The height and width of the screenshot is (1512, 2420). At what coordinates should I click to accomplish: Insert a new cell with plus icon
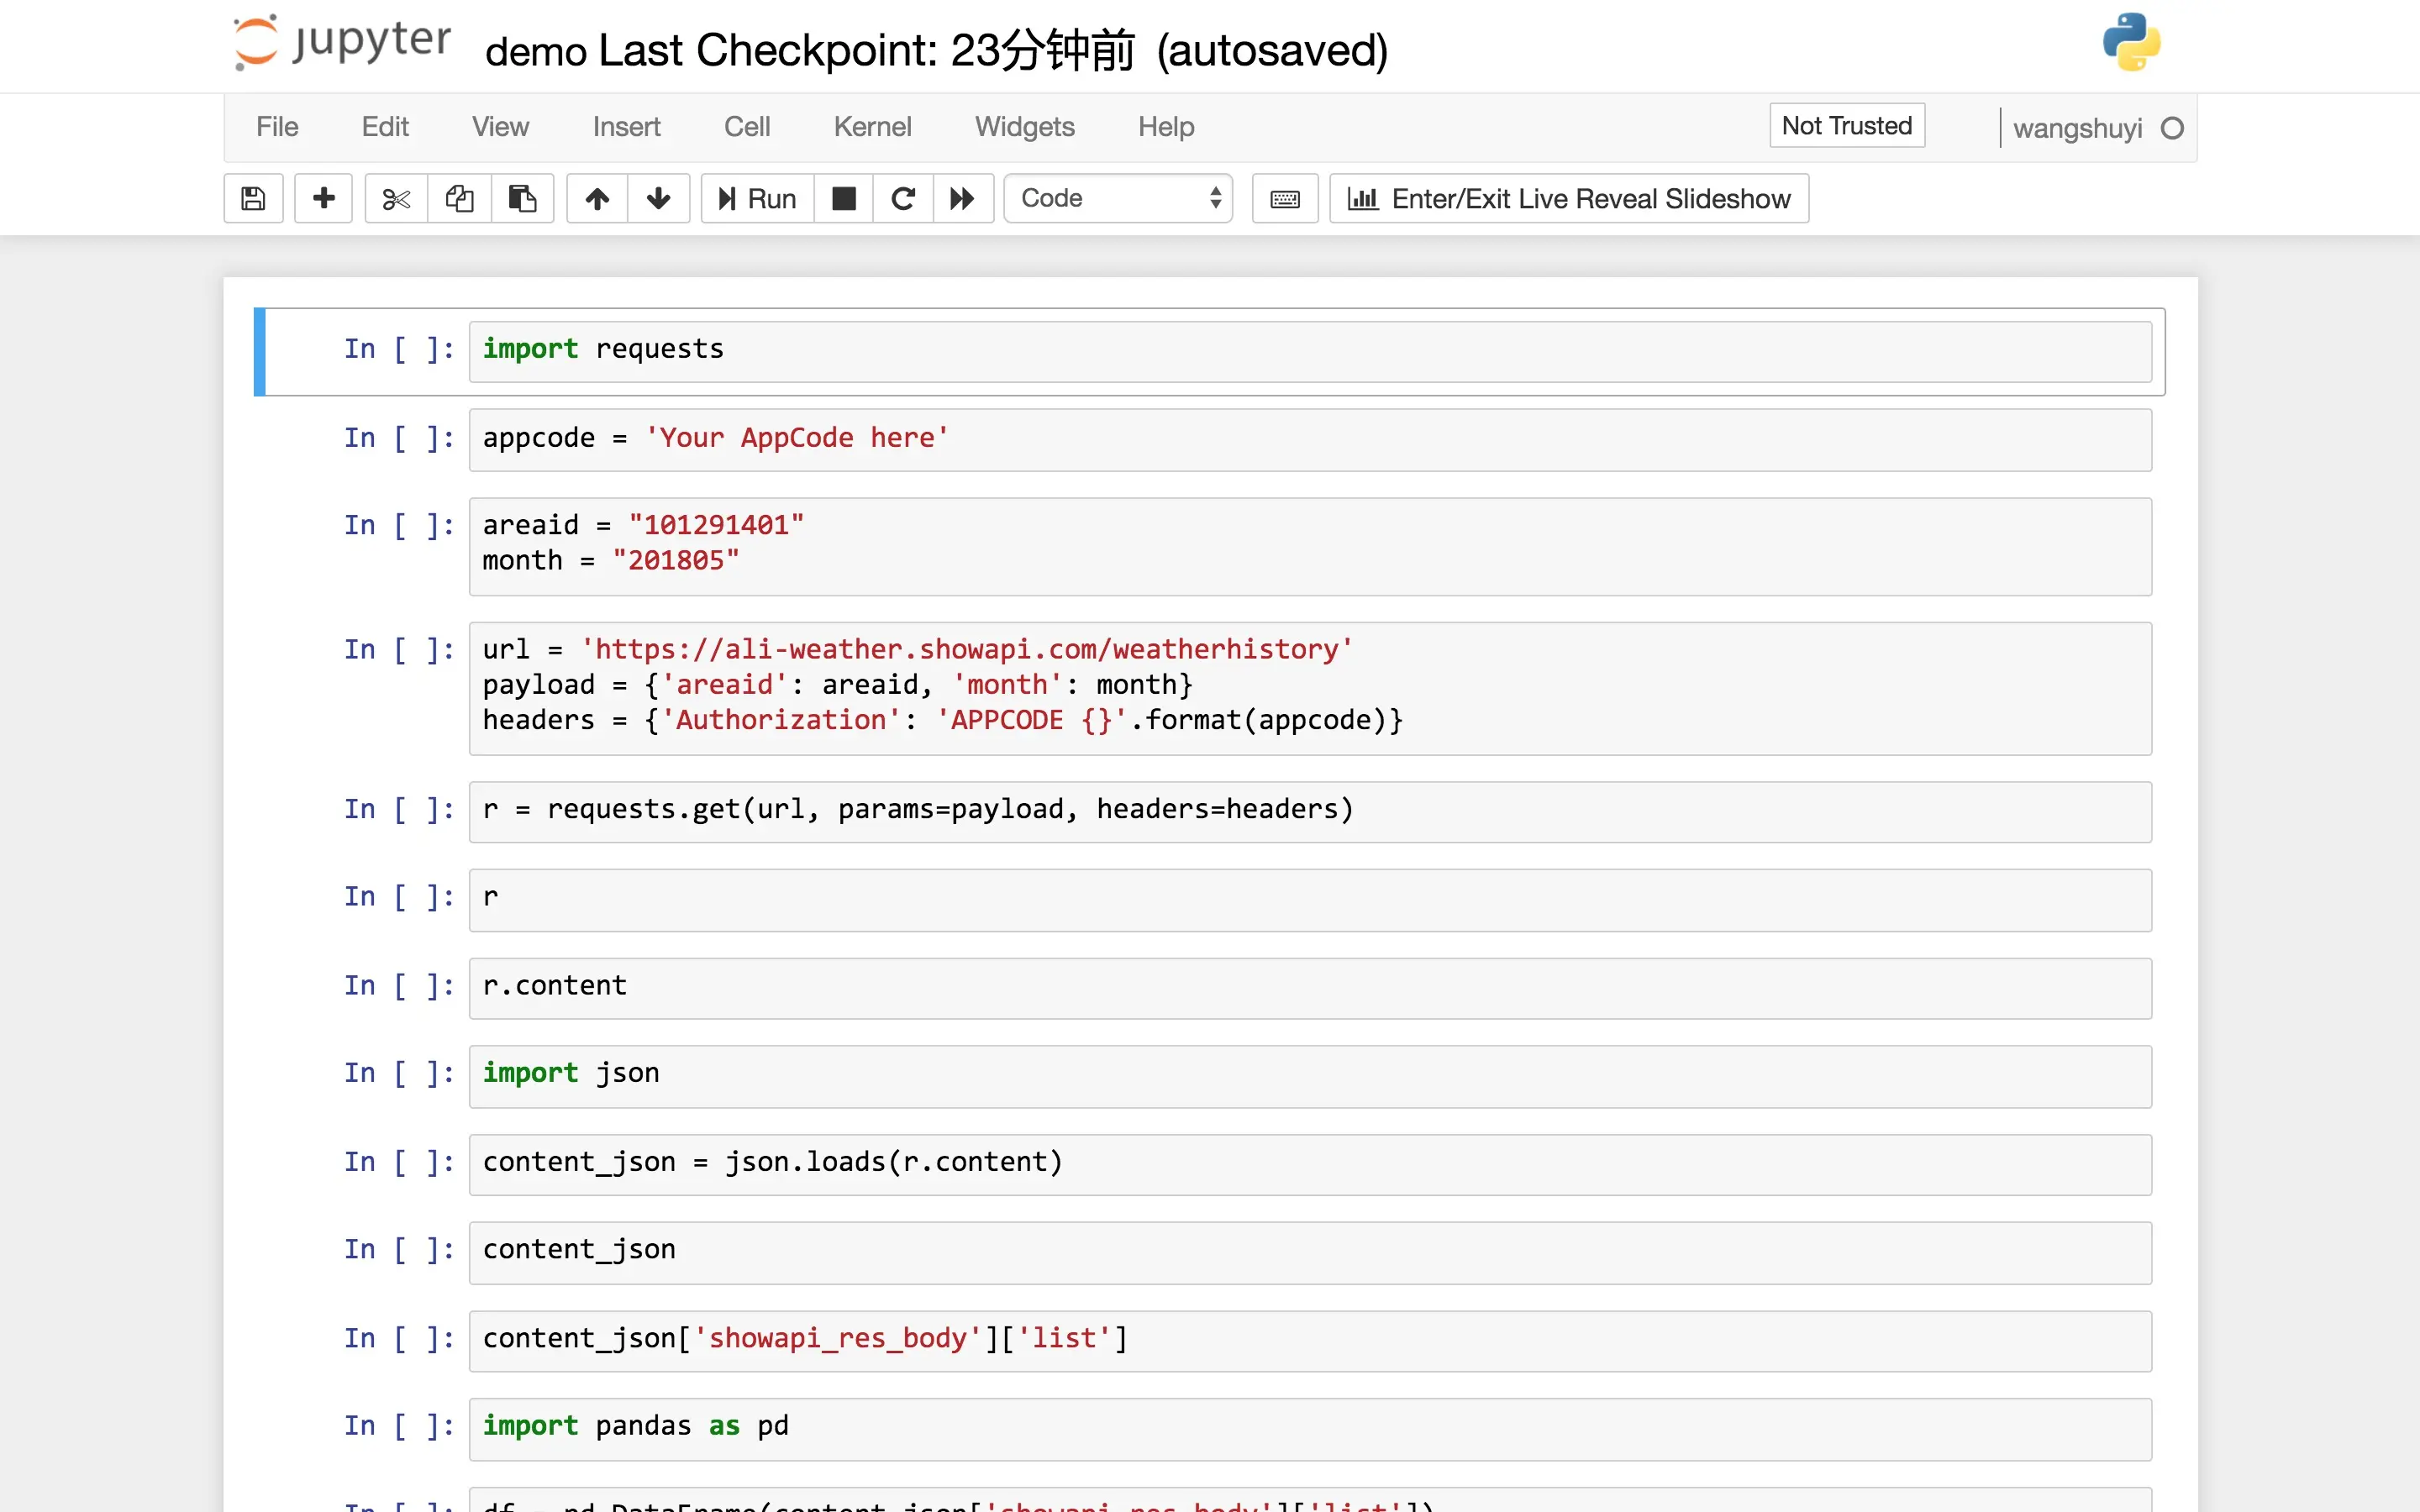323,198
